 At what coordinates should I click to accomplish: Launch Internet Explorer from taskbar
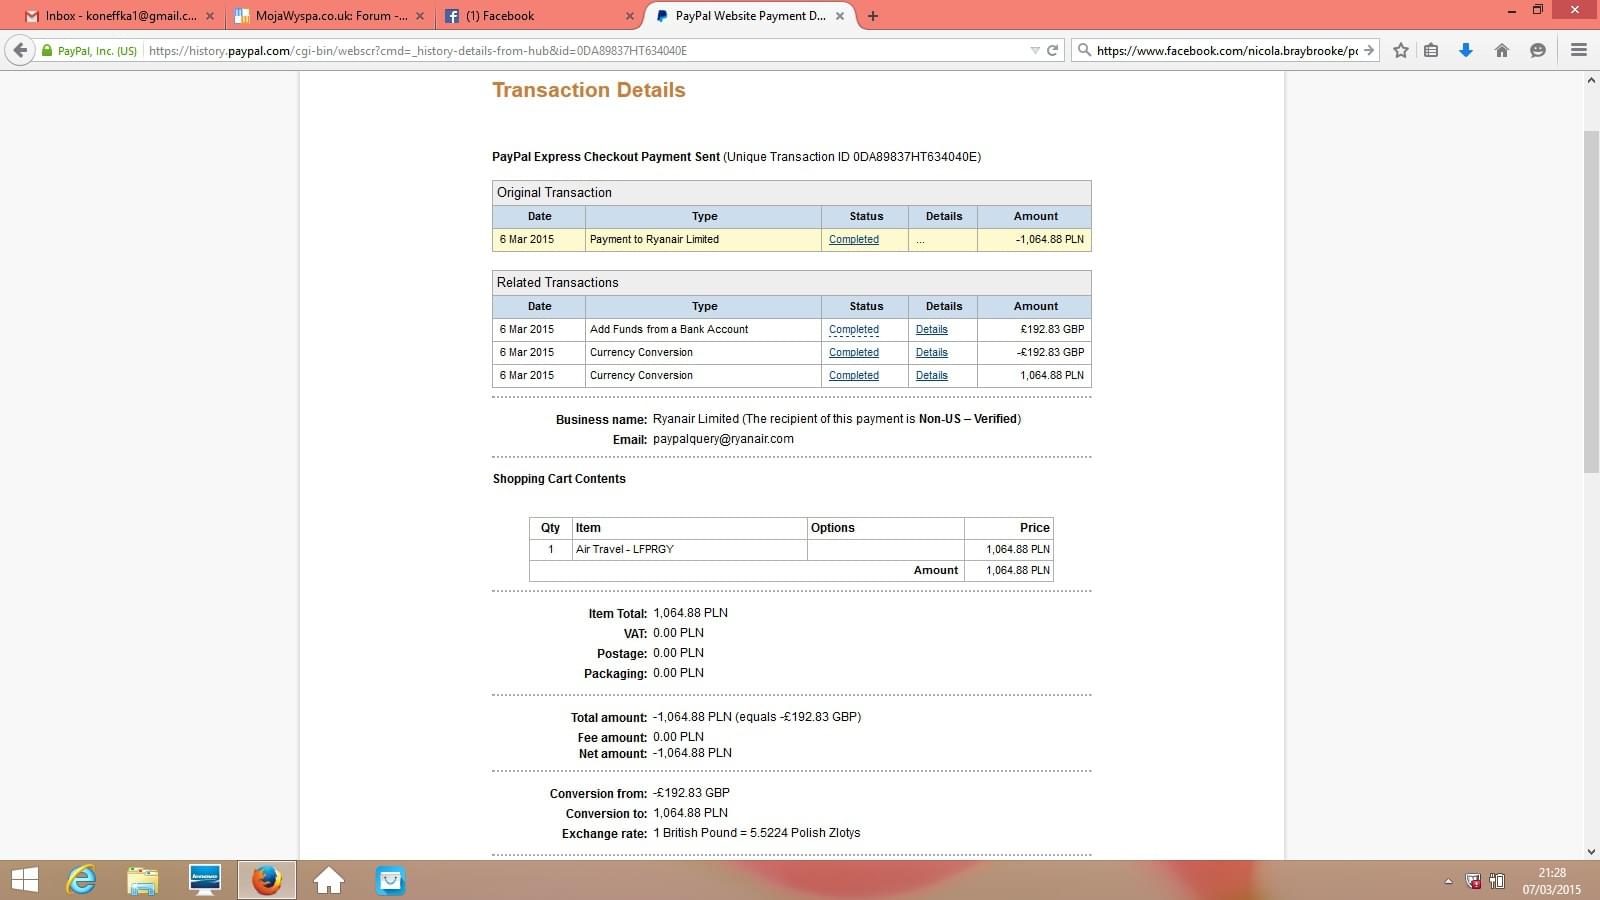click(x=81, y=880)
